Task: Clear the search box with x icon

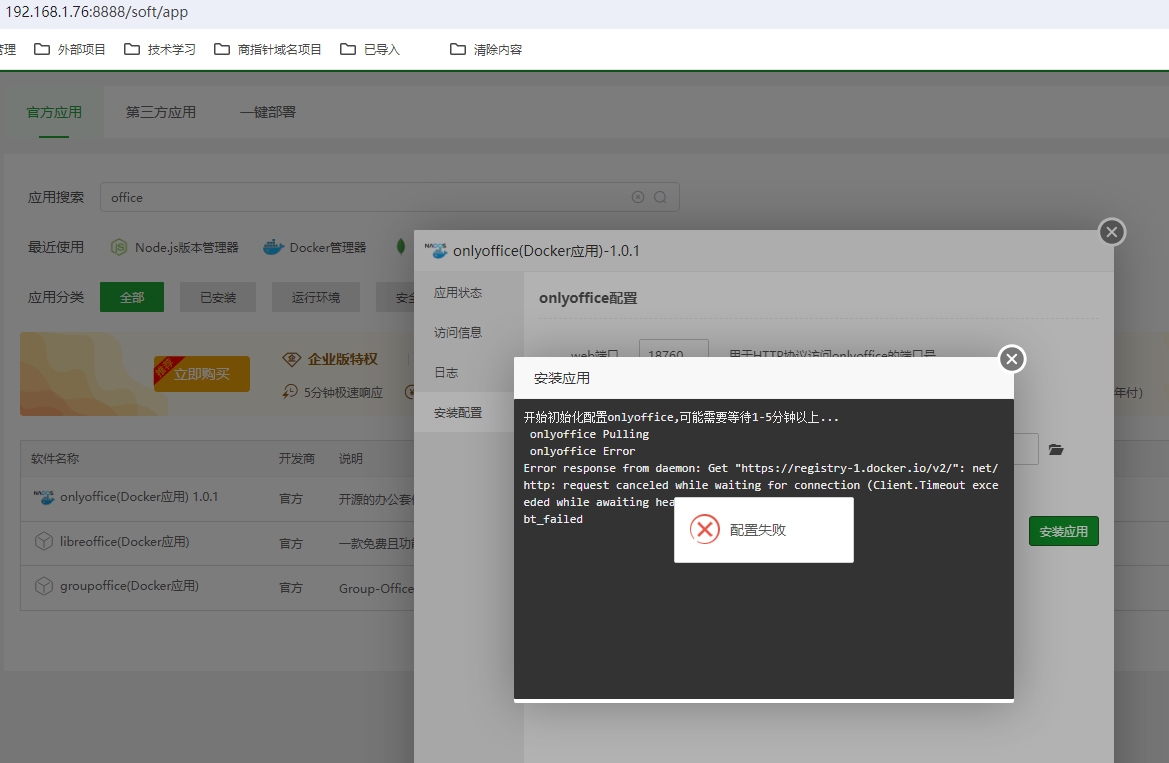Action: pyautogui.click(x=637, y=197)
